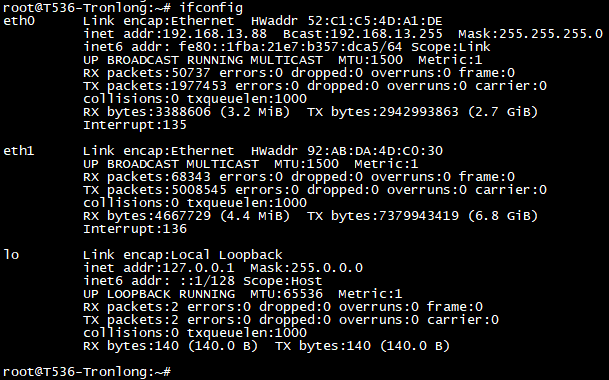Click the lo interface name
Screen dimensions: 609x380
pos(11,254)
